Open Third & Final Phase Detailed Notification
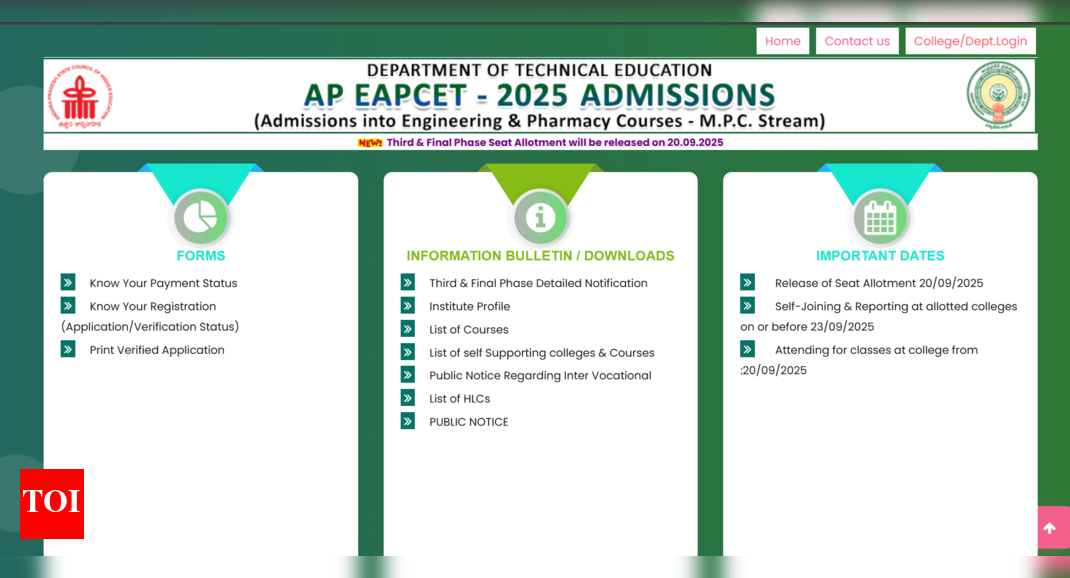The height and width of the screenshot is (578, 1070). pyautogui.click(x=538, y=283)
